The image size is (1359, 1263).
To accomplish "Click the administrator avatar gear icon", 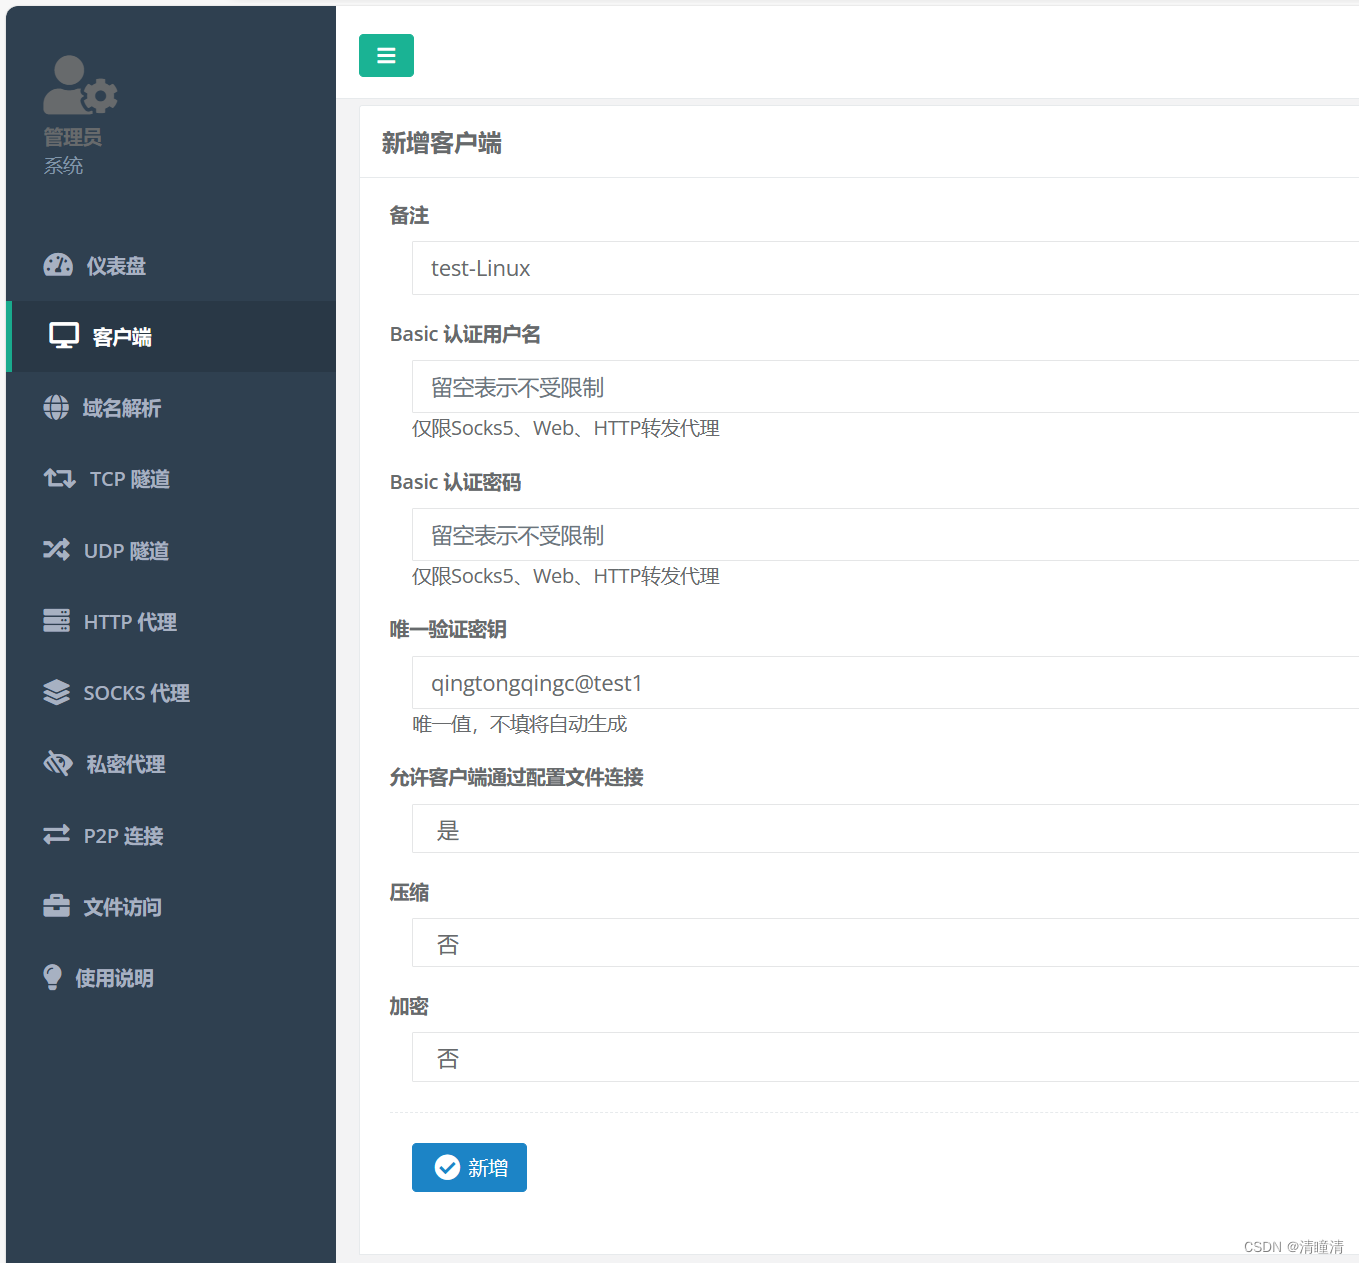I will 80,85.
